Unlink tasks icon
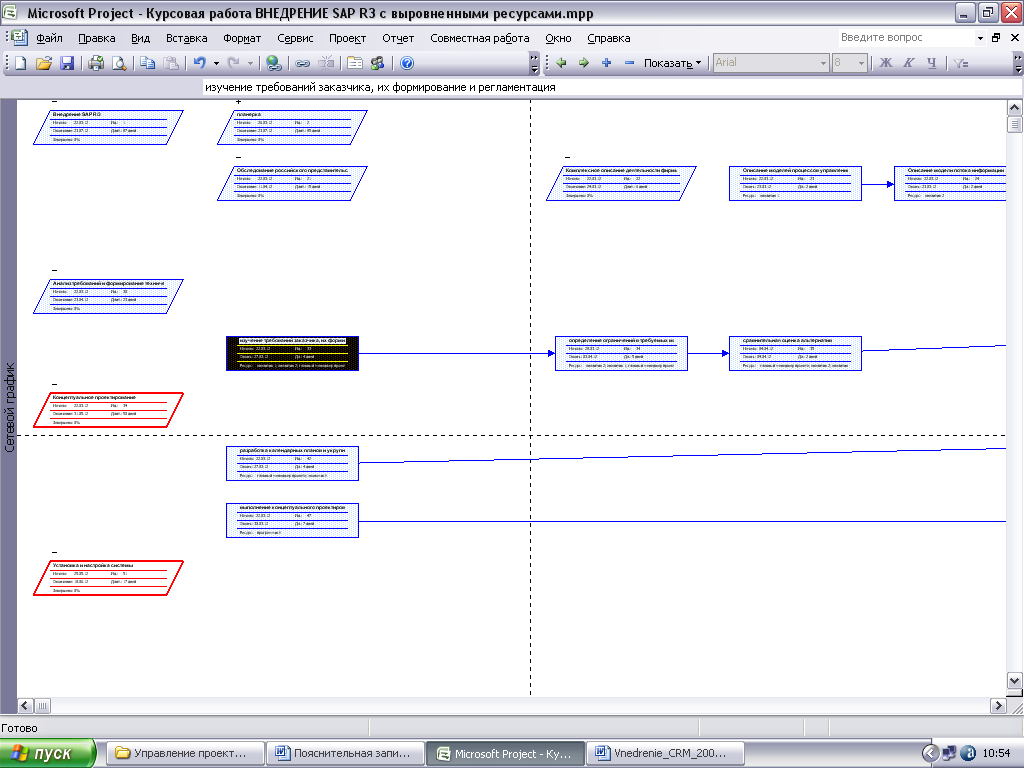Screen dimensions: 1024x768 325,63
